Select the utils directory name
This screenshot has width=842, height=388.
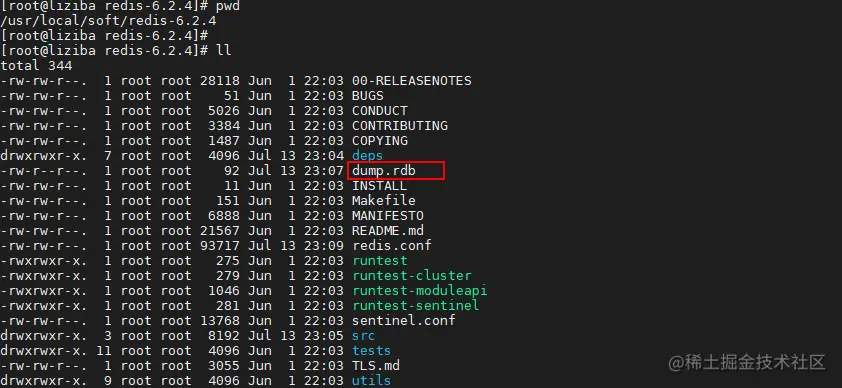(x=372, y=382)
